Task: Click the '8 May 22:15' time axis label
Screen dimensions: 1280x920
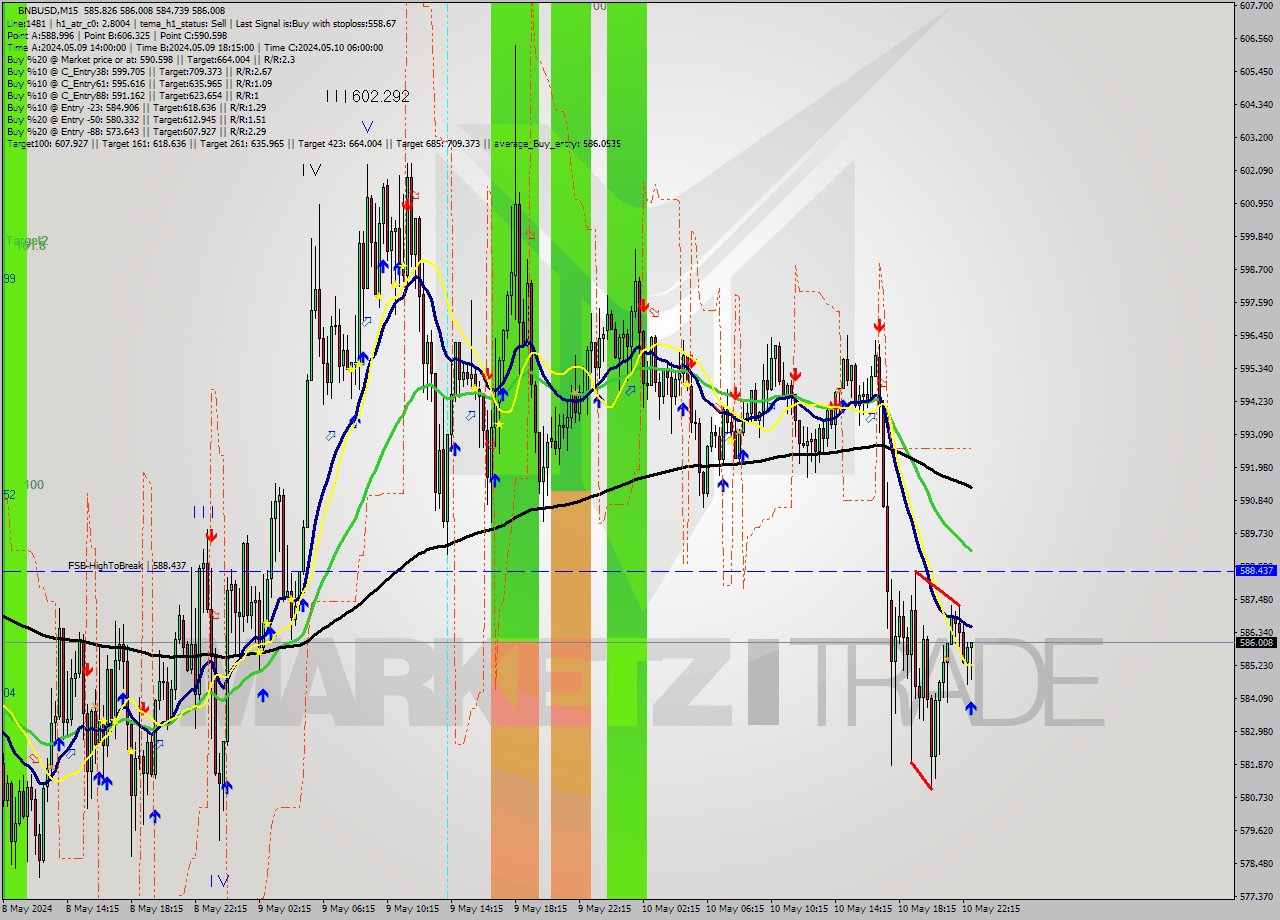Action: point(221,909)
